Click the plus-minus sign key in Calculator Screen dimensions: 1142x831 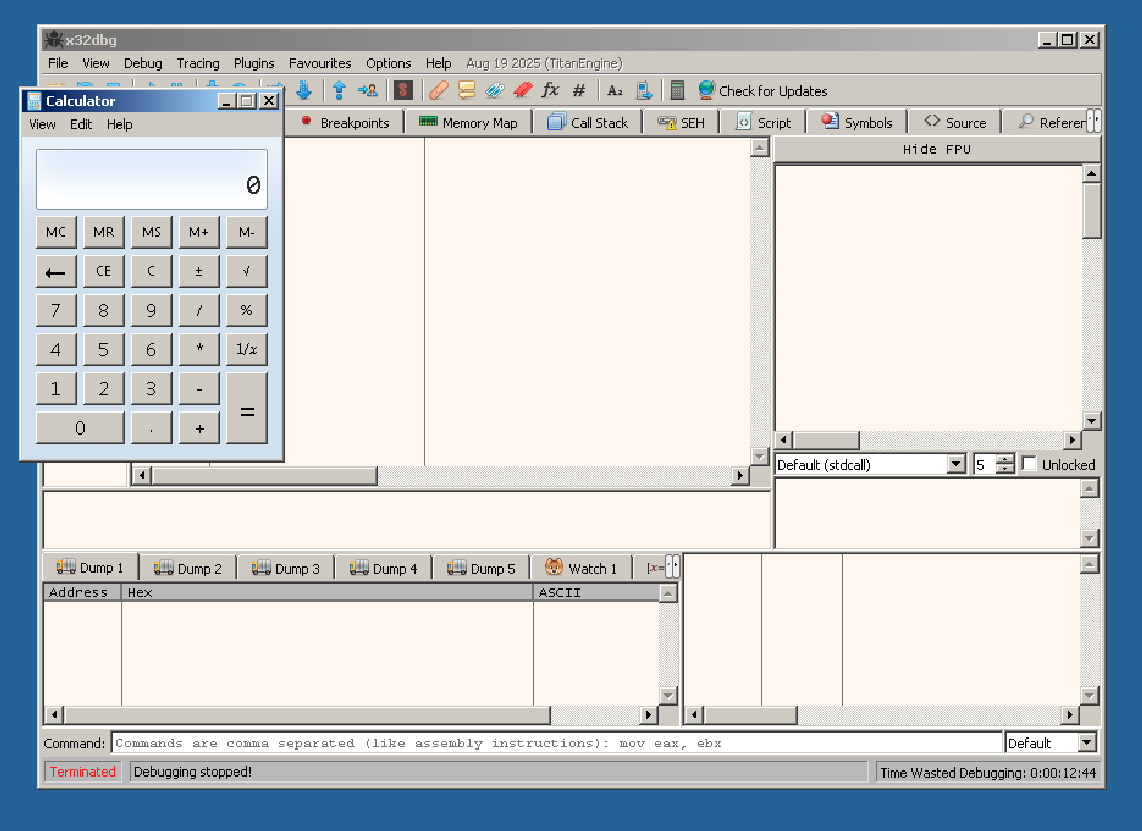pyautogui.click(x=199, y=271)
